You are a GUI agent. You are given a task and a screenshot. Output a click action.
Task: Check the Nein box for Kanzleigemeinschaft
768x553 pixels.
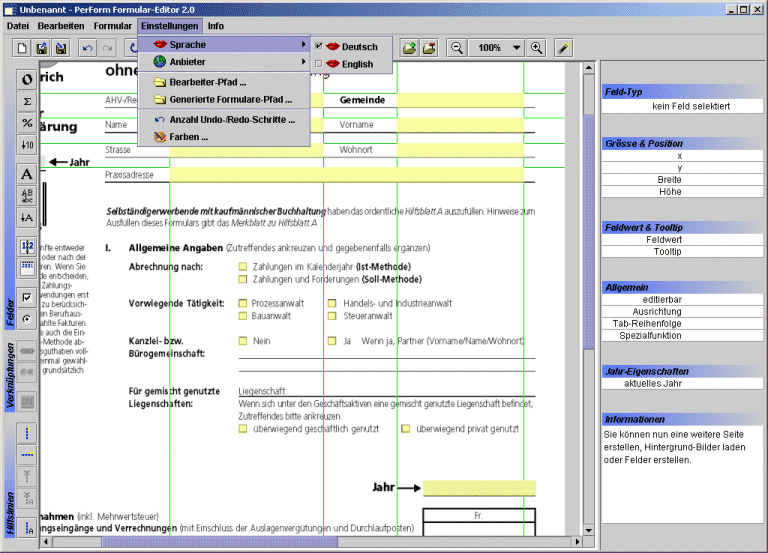click(x=242, y=341)
